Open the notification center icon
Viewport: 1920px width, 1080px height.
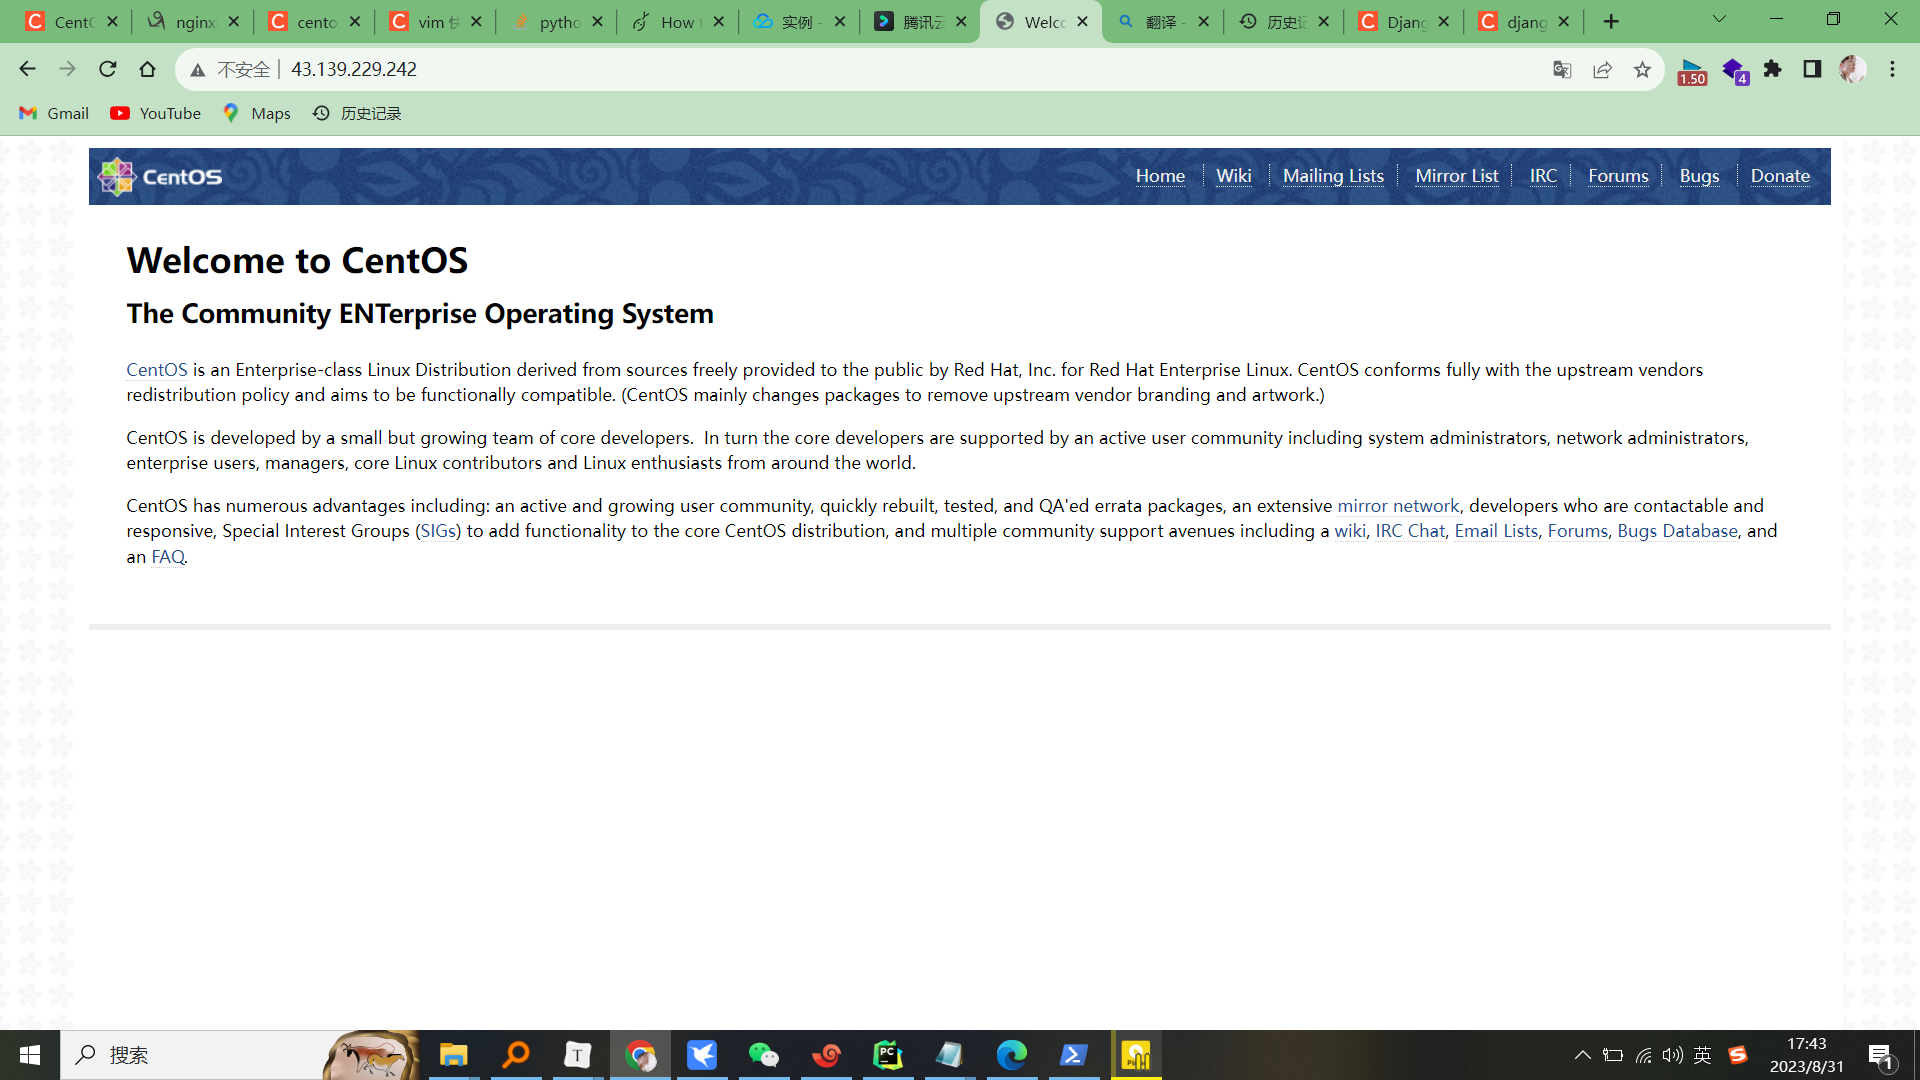coord(1880,1055)
